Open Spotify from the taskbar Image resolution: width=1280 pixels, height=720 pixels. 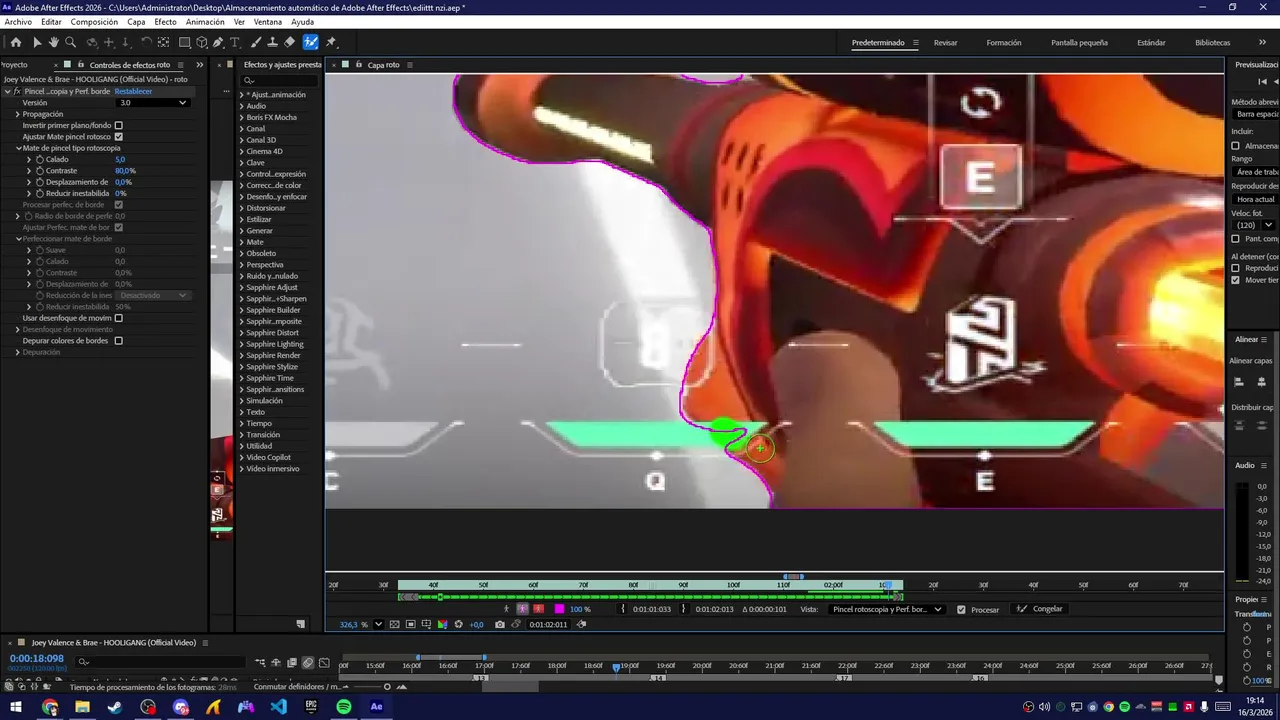[344, 707]
